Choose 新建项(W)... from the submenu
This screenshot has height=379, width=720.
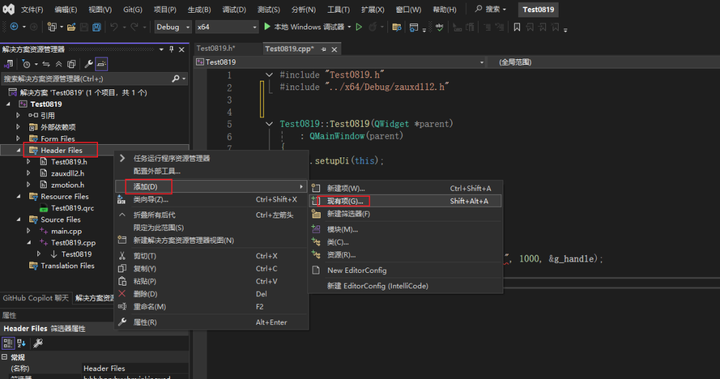pos(405,188)
